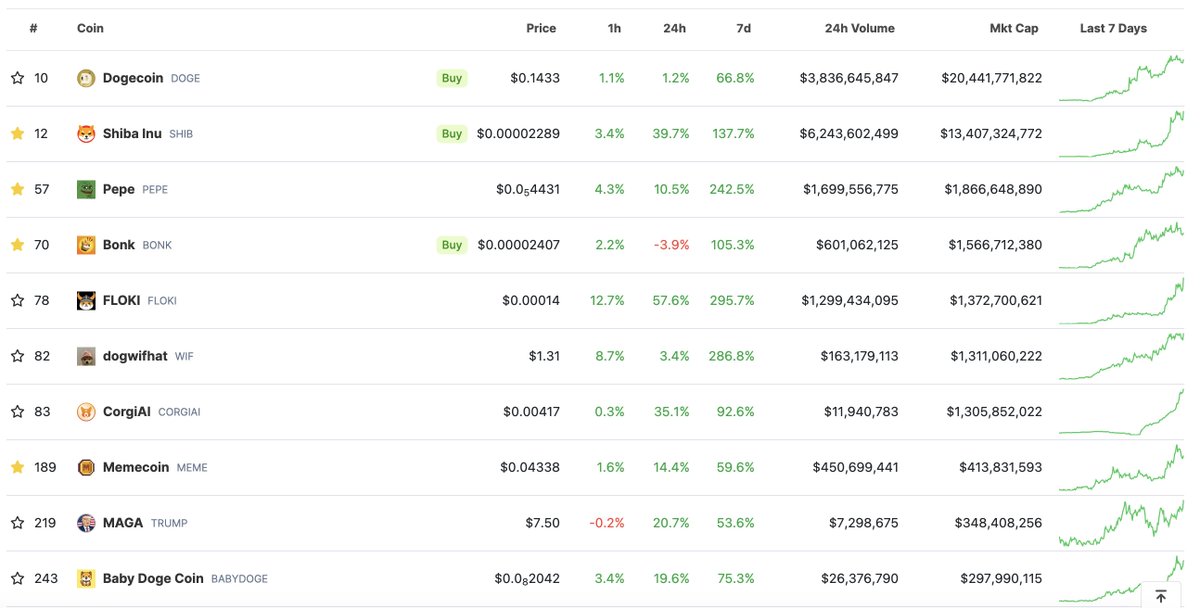Image resolution: width=1200 pixels, height=608 pixels.
Task: Sort by Mkt Cap column header
Action: click(1014, 28)
